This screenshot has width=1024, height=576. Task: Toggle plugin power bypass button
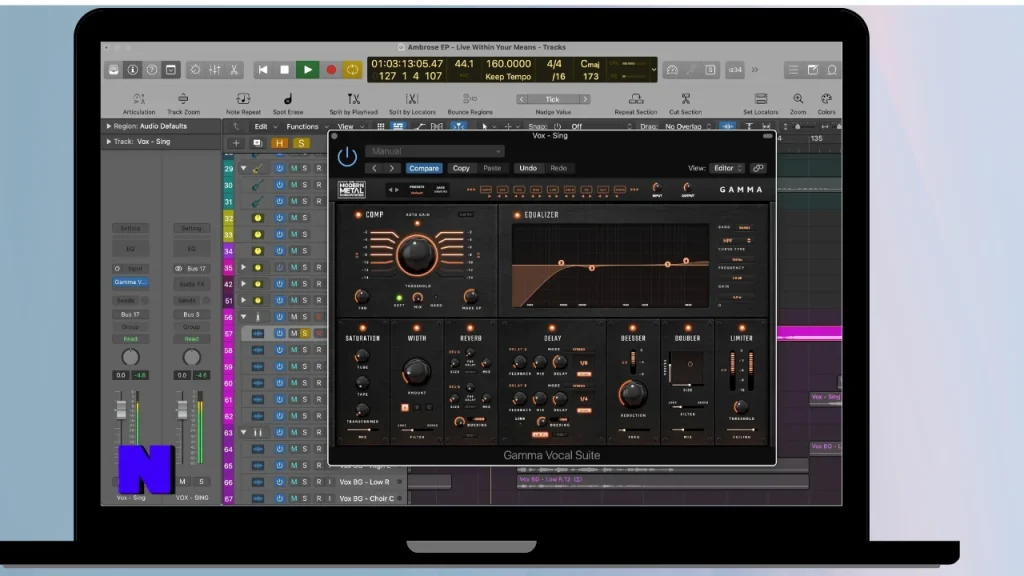click(347, 156)
